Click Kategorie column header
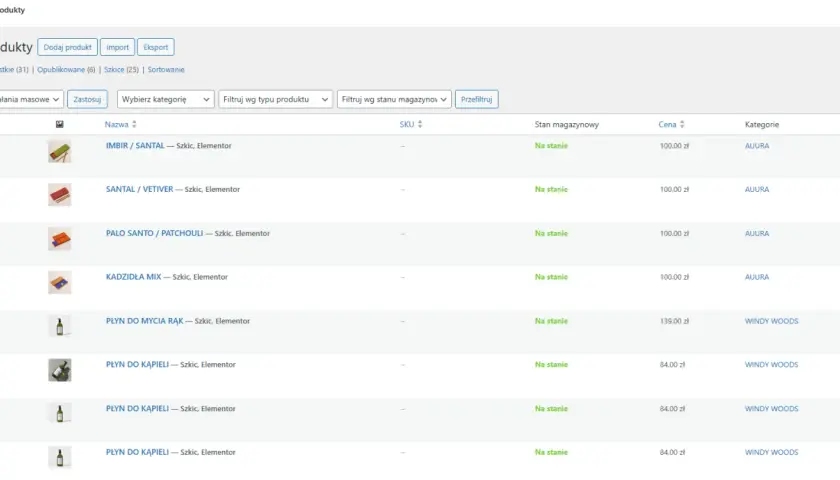 761,124
